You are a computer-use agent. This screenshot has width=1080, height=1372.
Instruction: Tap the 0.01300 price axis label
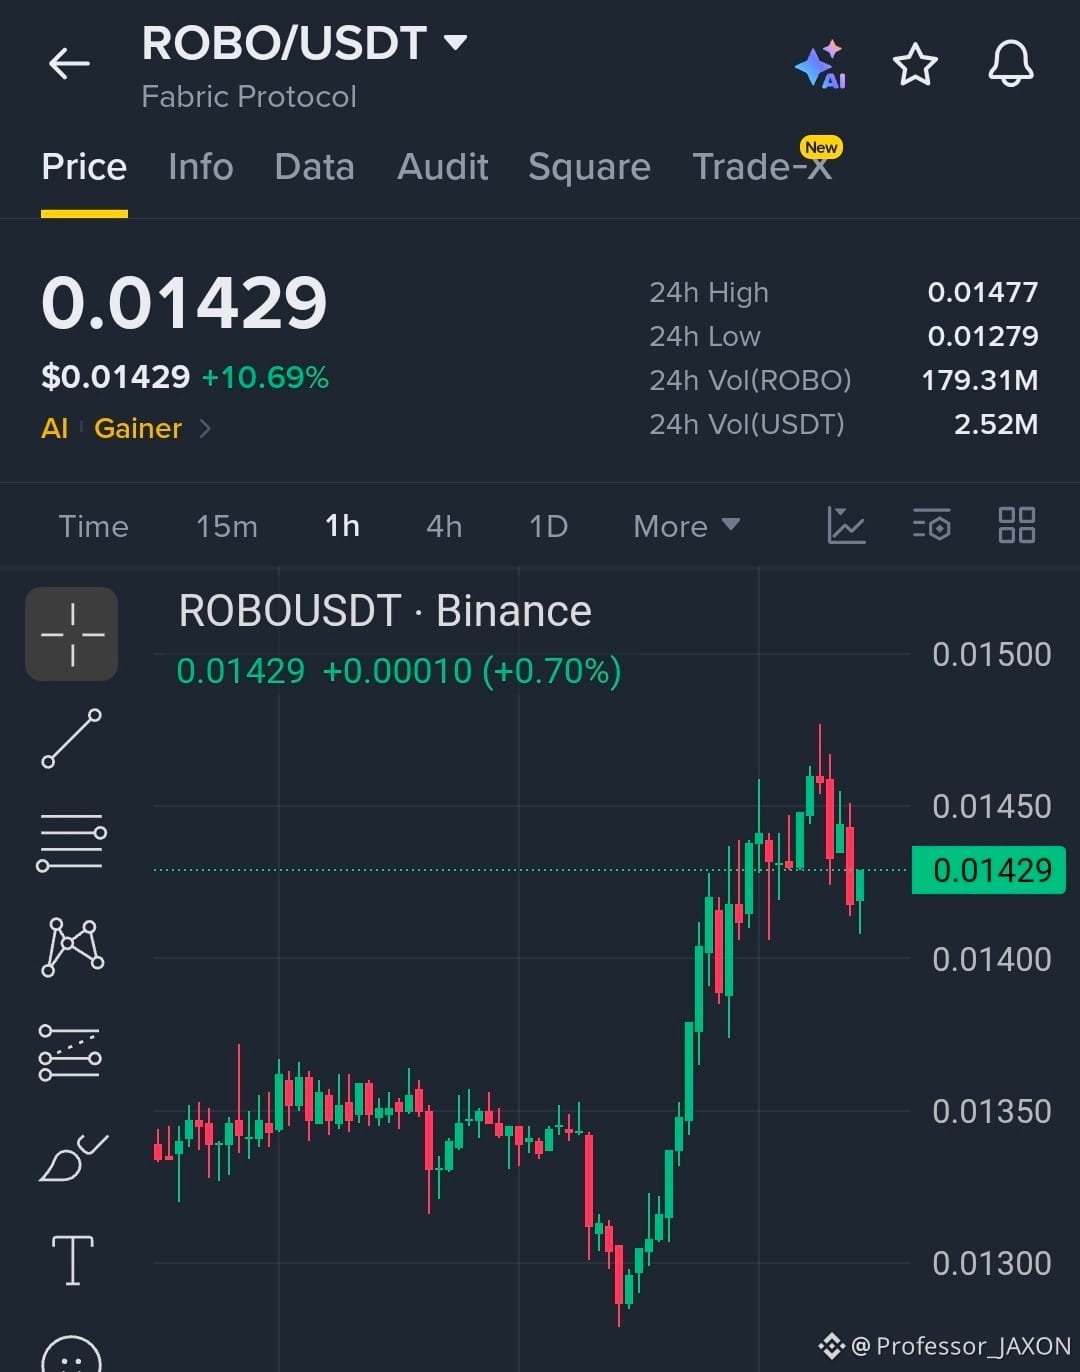pyautogui.click(x=992, y=1264)
